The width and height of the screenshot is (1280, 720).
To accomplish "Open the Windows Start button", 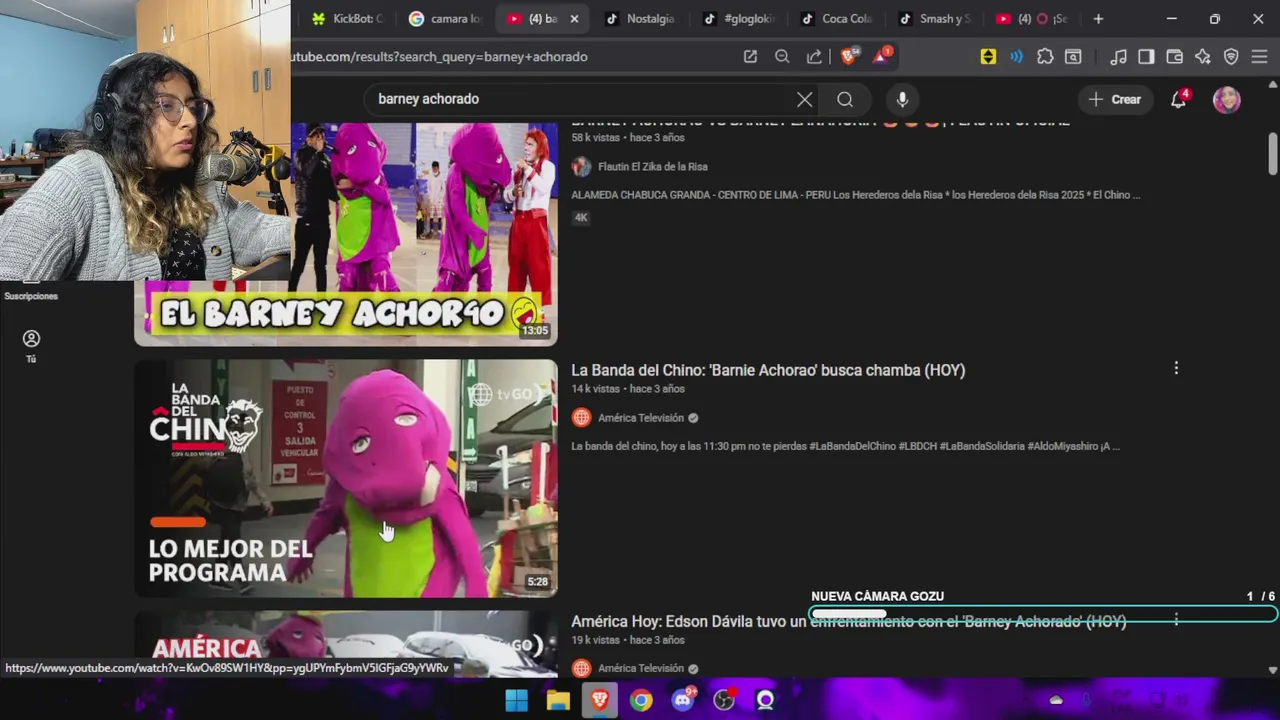I will coord(516,700).
